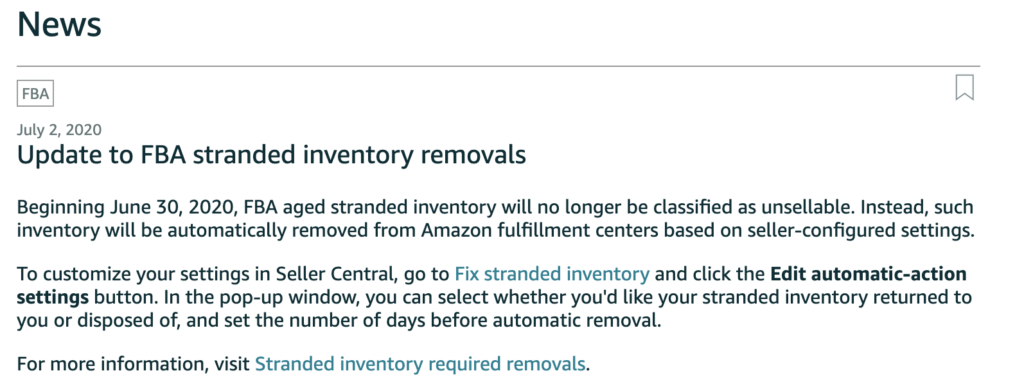The width and height of the screenshot is (1024, 391).
Task: Click the FBA category tag
Action: tap(35, 94)
